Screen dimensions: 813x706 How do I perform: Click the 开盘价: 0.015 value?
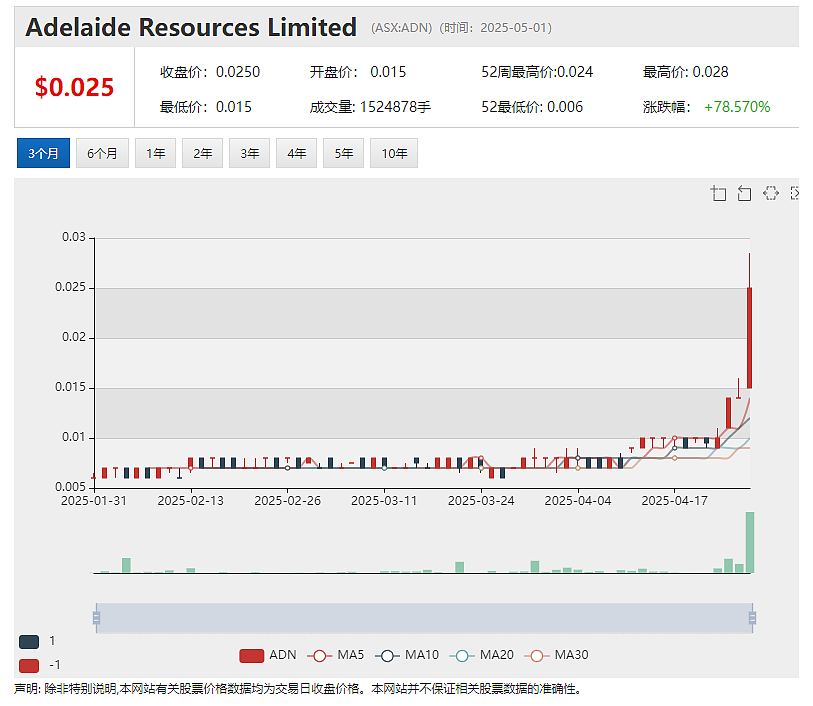coord(358,72)
